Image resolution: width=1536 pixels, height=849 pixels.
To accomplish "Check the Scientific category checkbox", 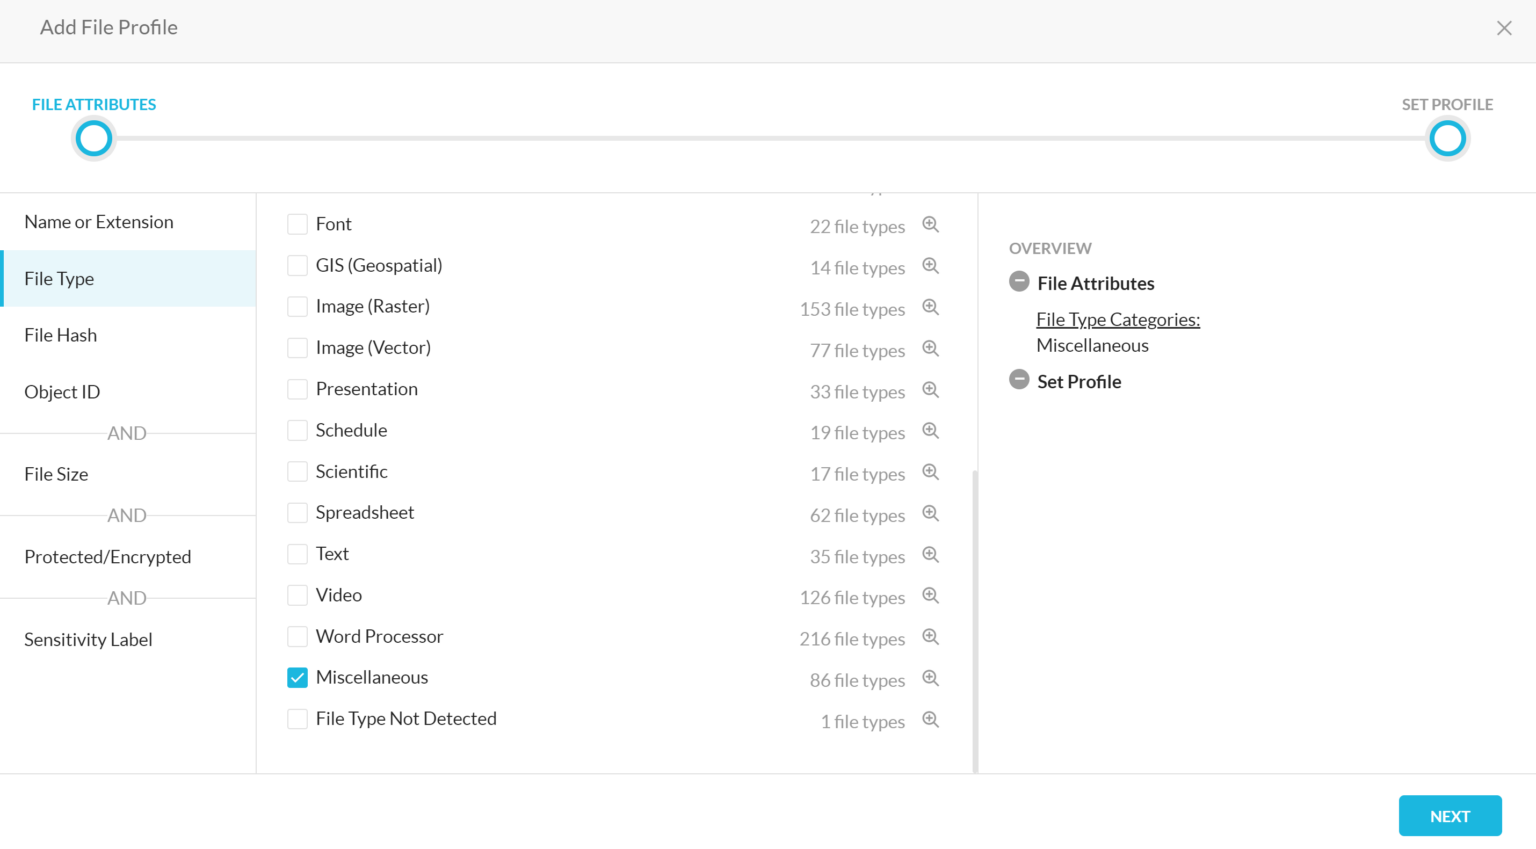I will click(x=297, y=471).
